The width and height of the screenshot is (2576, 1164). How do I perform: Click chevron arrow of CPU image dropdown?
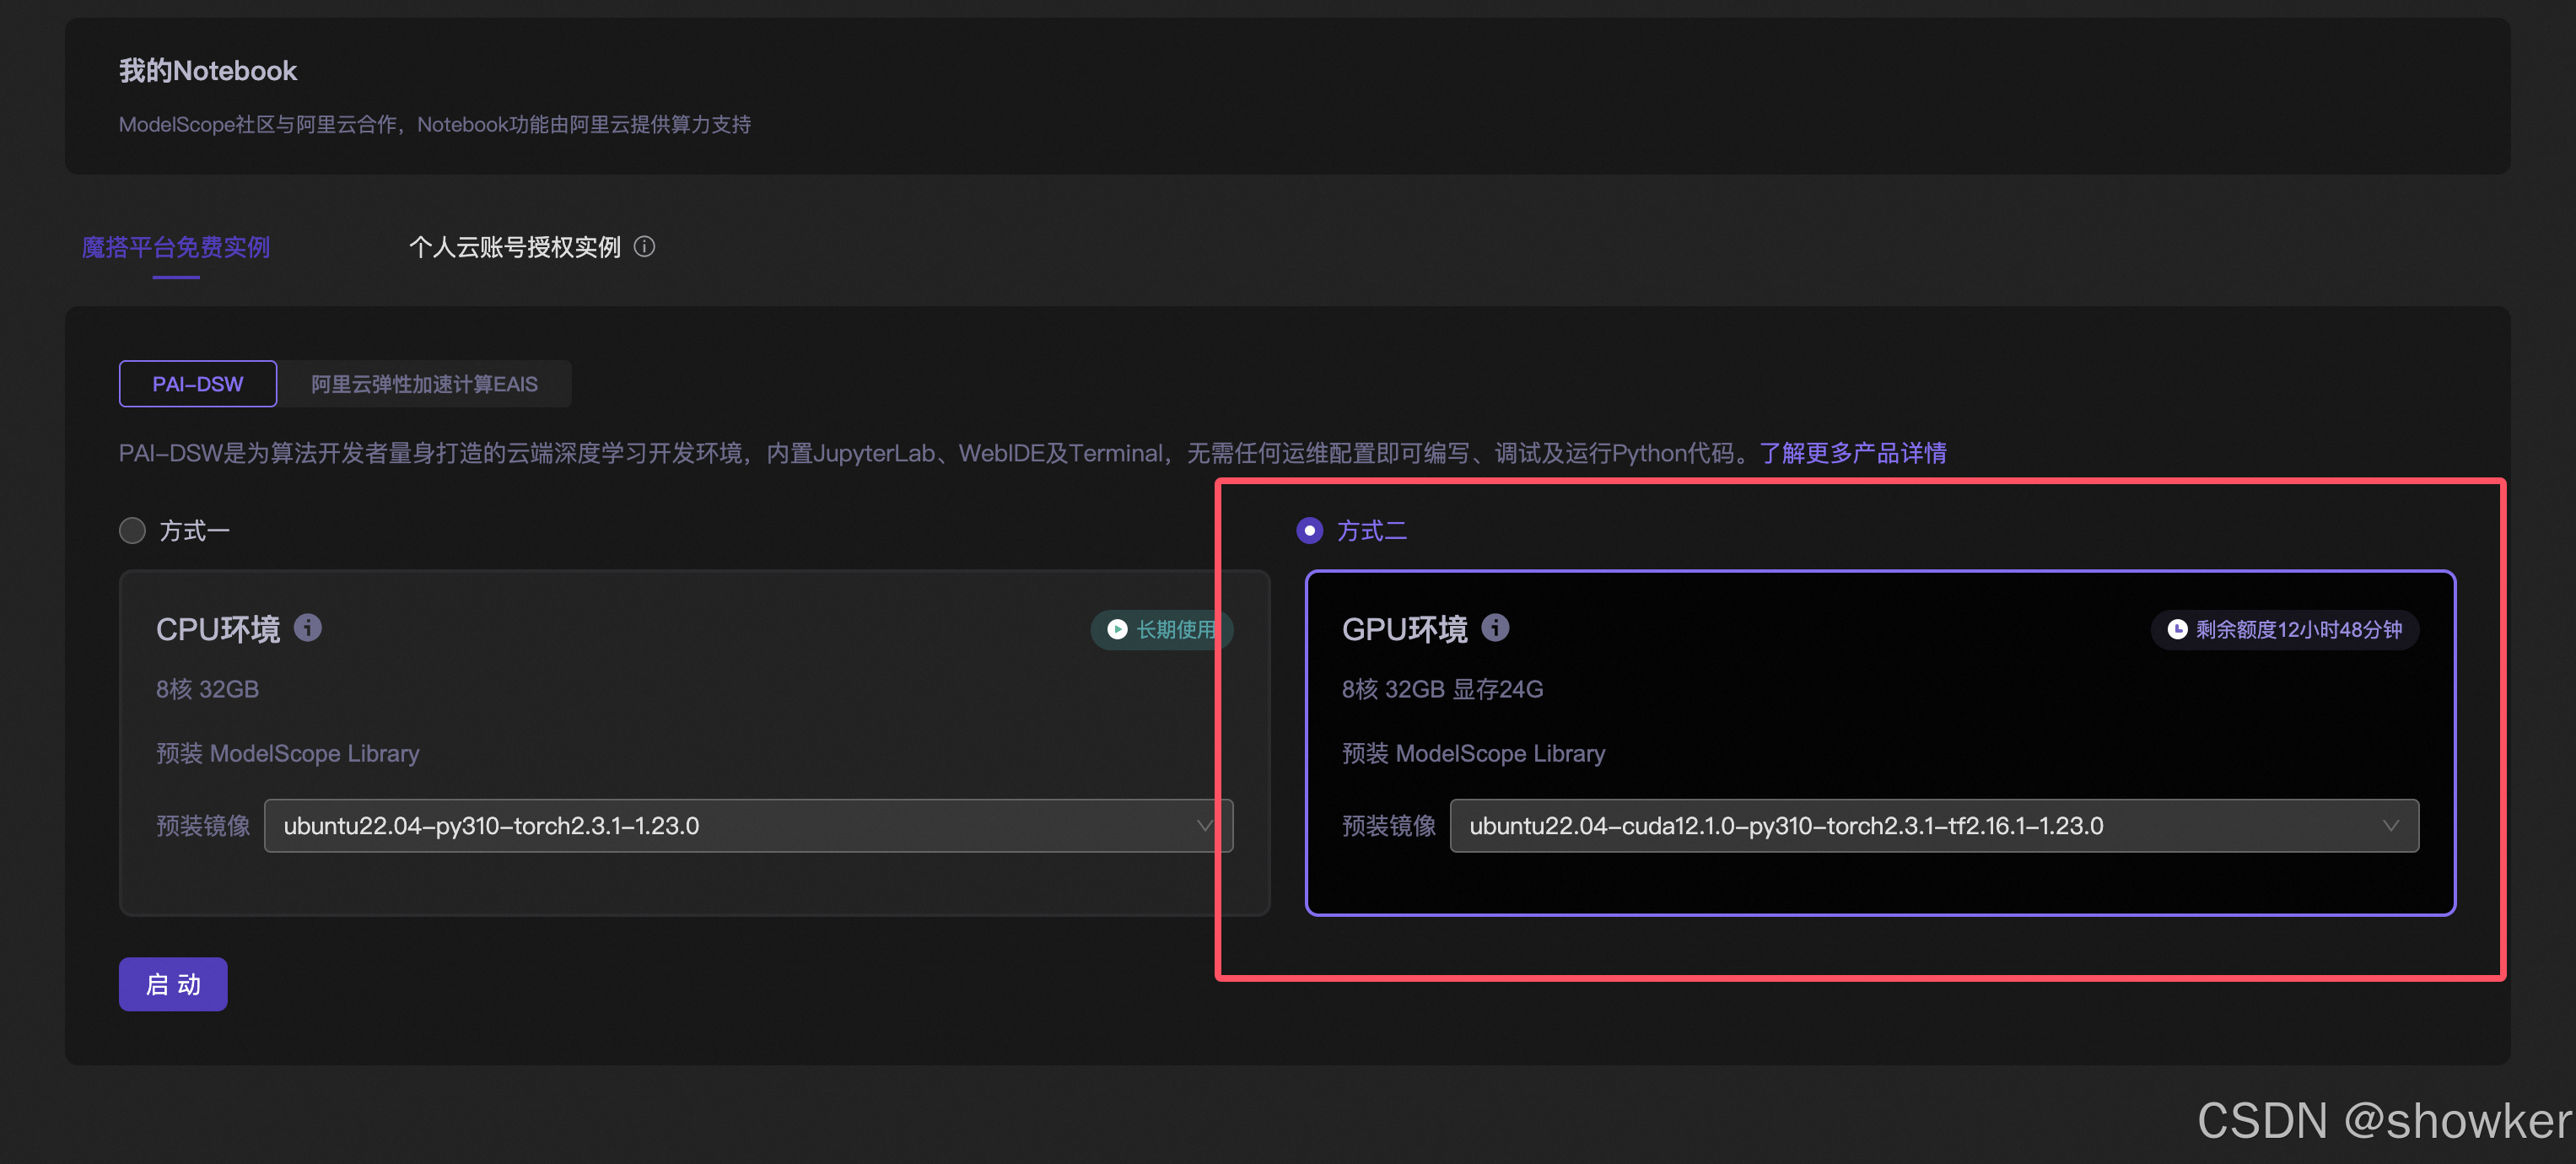click(x=1205, y=826)
